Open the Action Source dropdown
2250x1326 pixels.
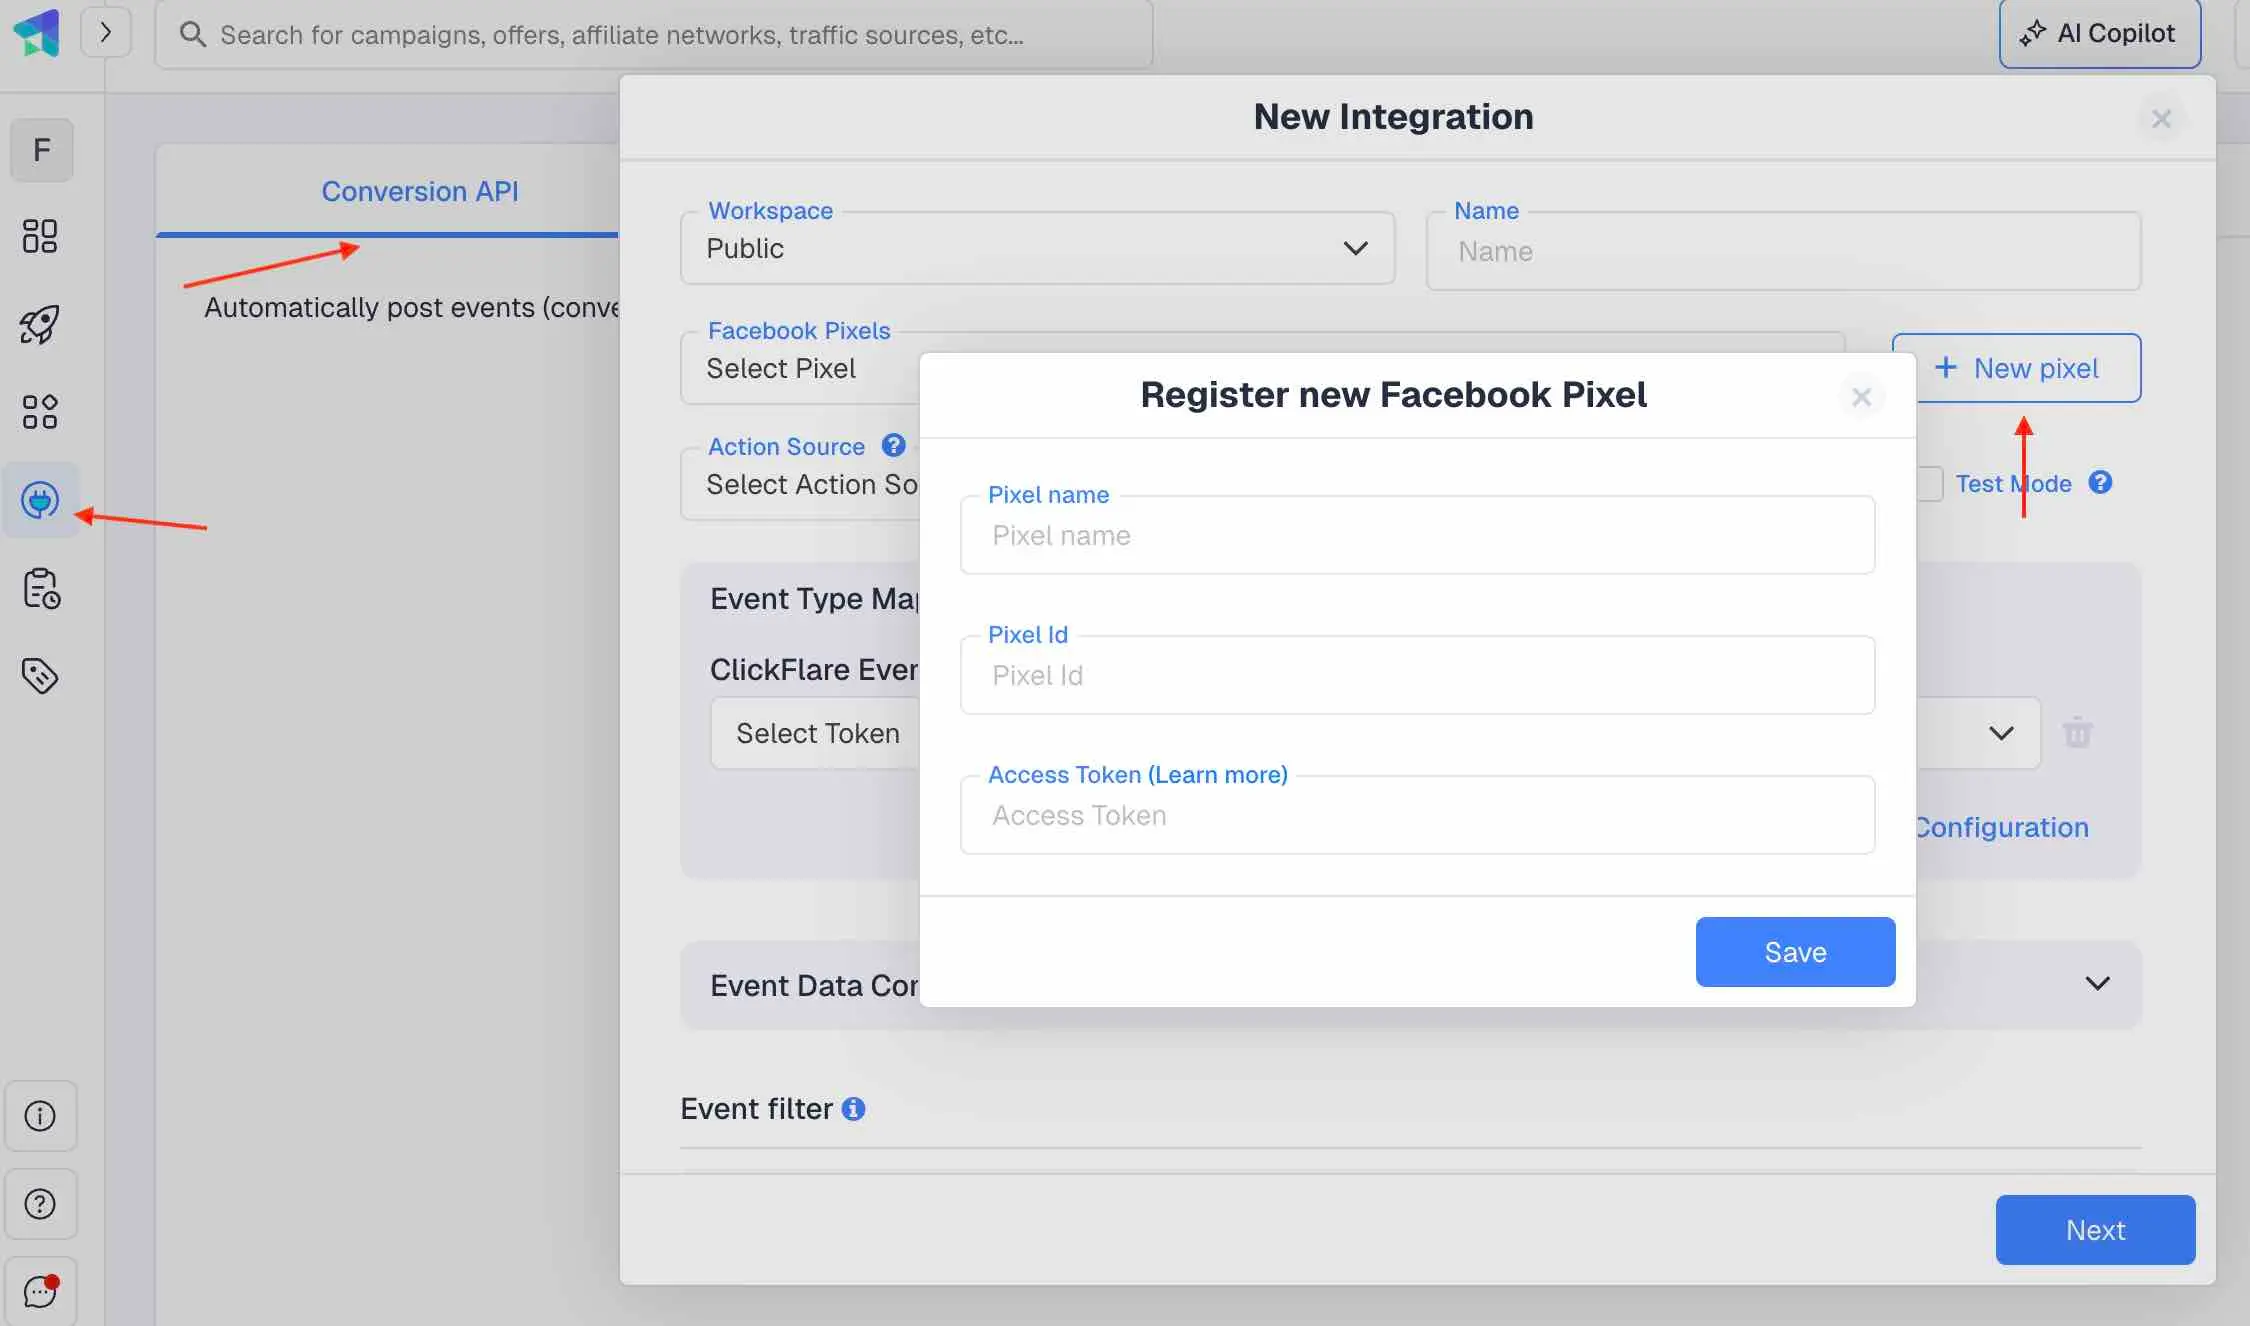(800, 484)
